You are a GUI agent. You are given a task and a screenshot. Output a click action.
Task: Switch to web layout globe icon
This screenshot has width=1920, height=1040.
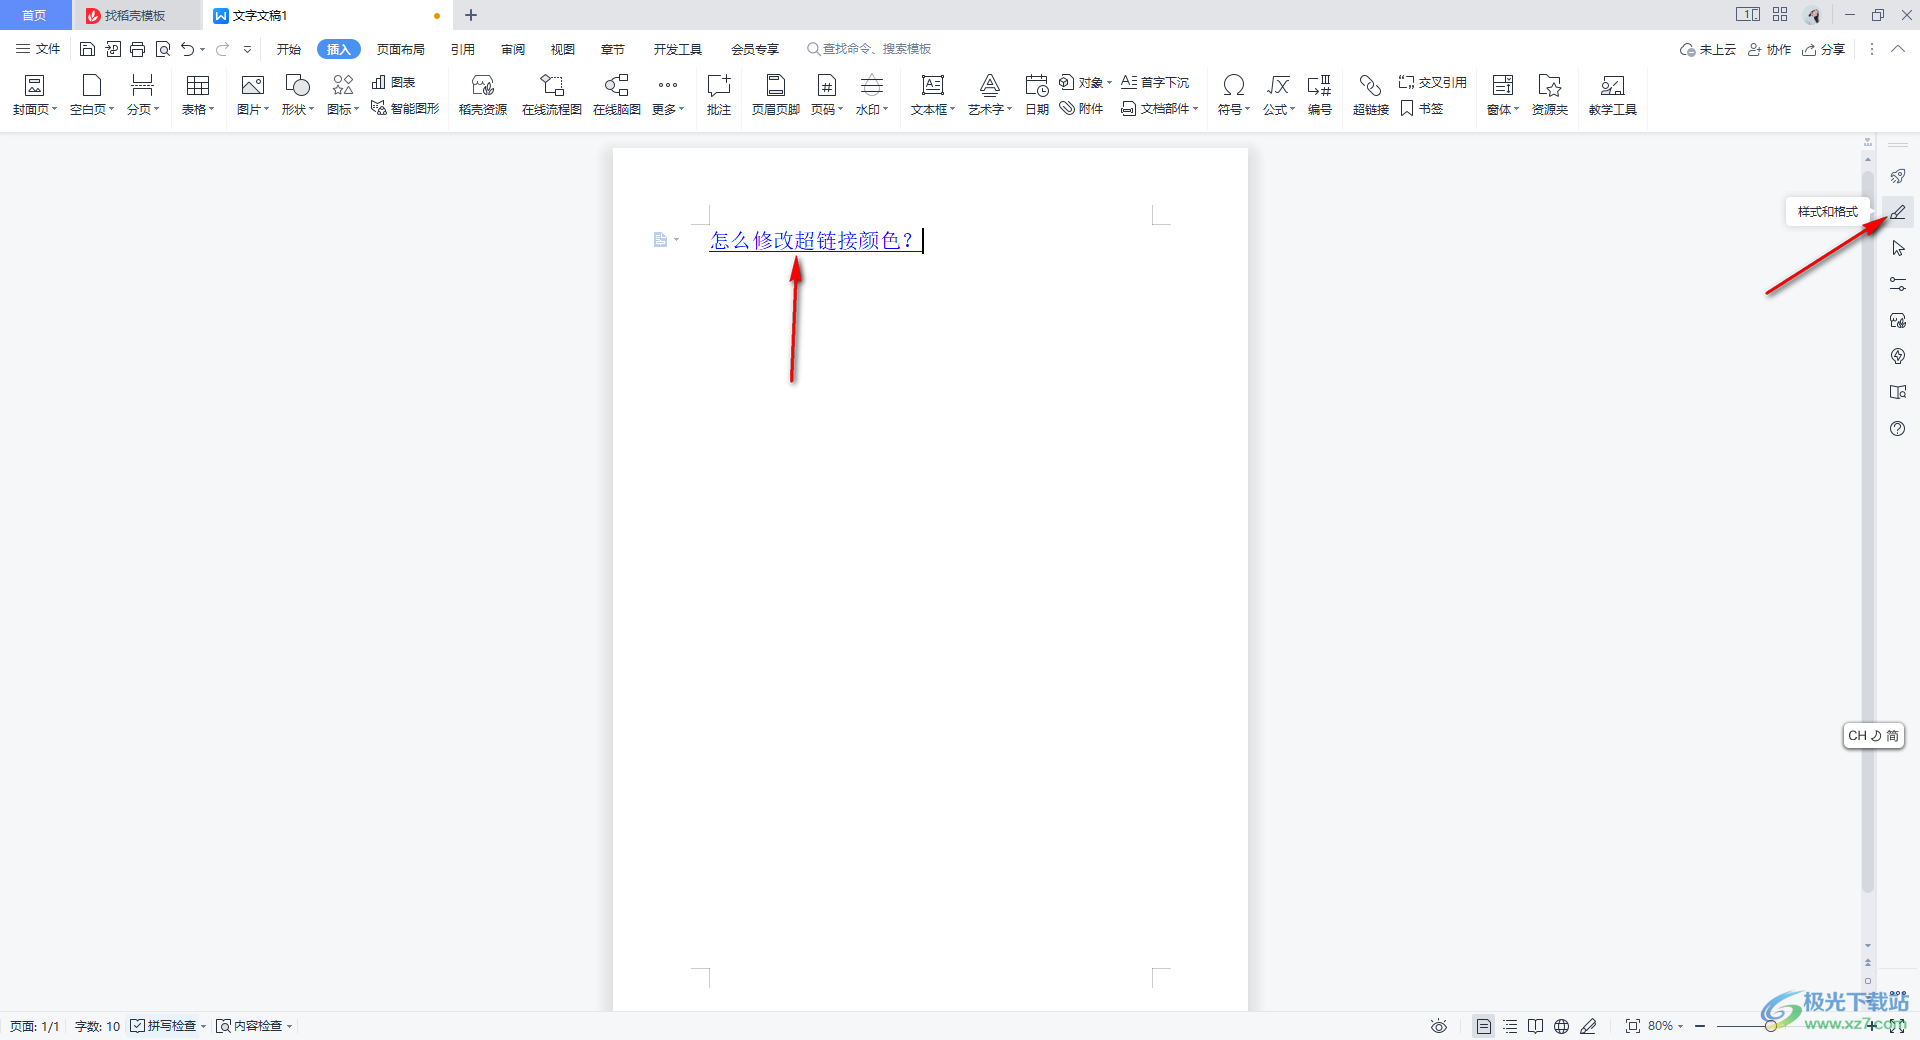tap(1562, 1026)
